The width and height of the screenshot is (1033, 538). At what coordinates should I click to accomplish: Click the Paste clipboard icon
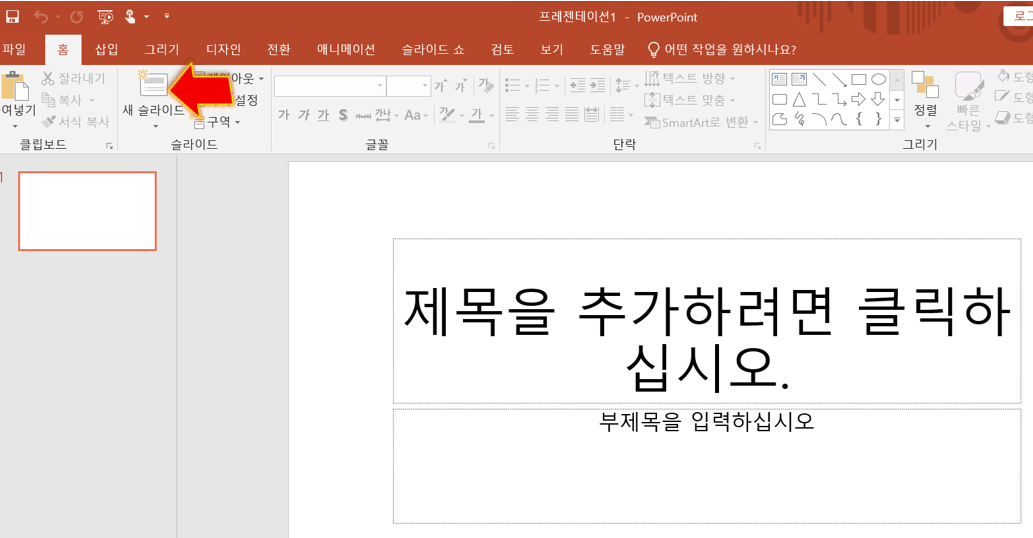[14, 86]
